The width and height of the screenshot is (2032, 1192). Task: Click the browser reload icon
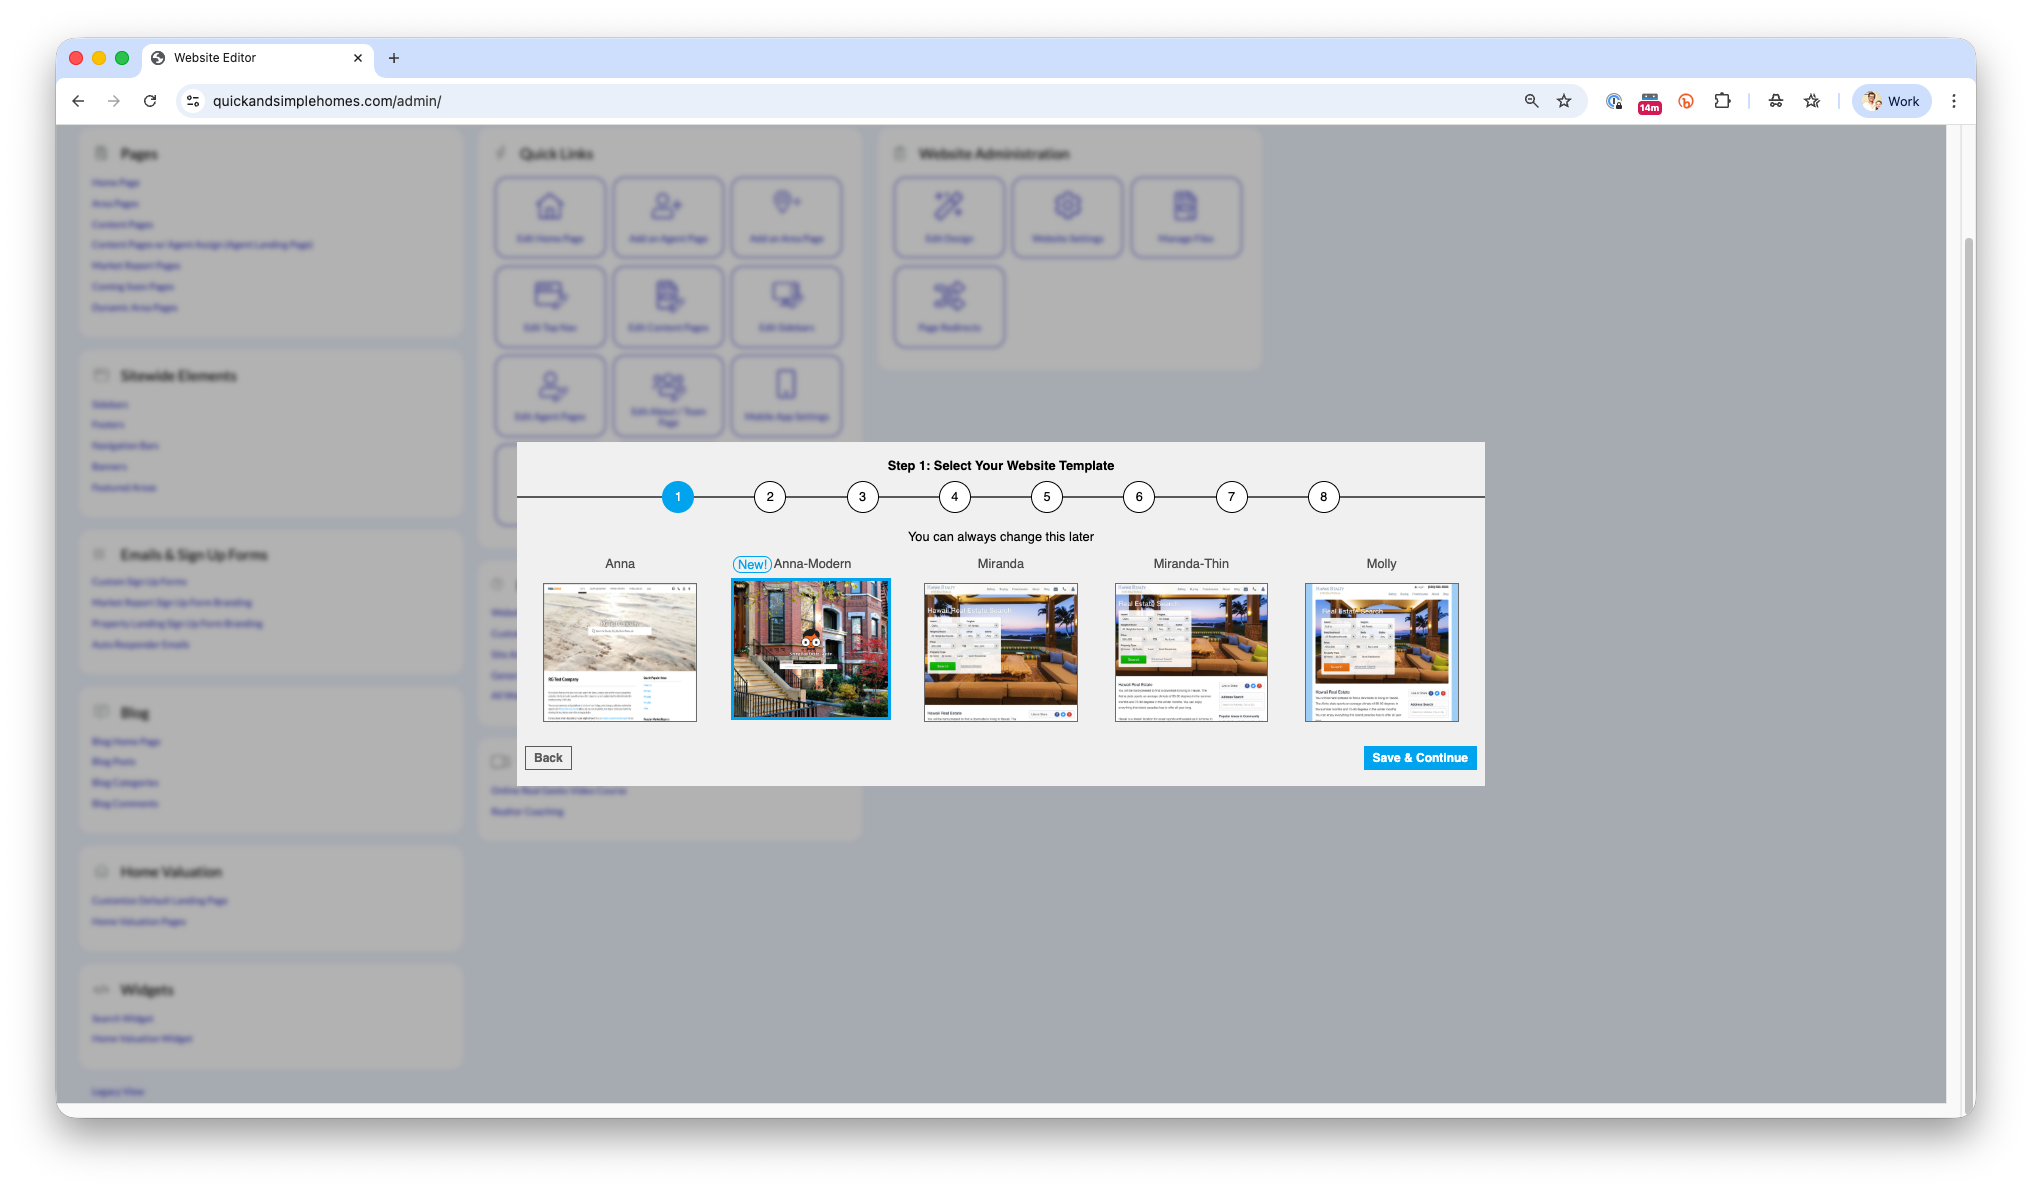[x=150, y=101]
